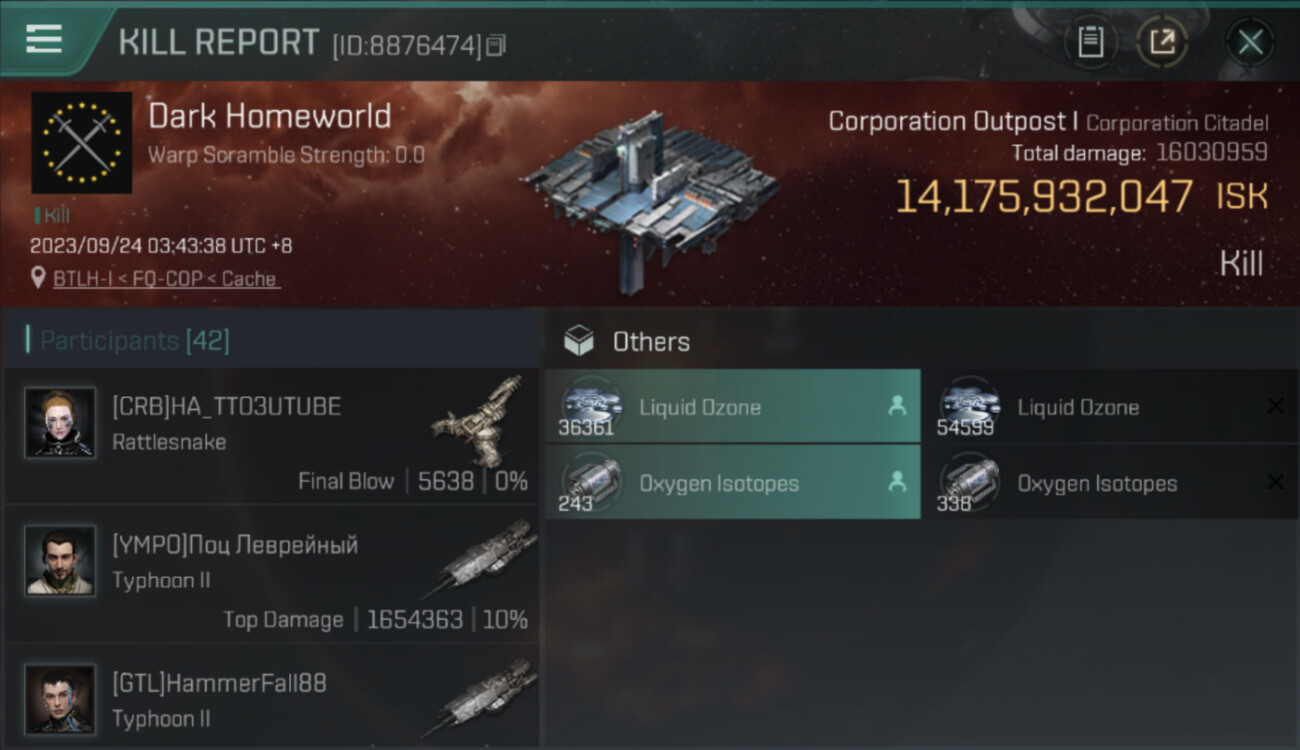This screenshot has height=750, width=1300.
Task: Copy the kill report ID icon
Action: pyautogui.click(x=496, y=45)
